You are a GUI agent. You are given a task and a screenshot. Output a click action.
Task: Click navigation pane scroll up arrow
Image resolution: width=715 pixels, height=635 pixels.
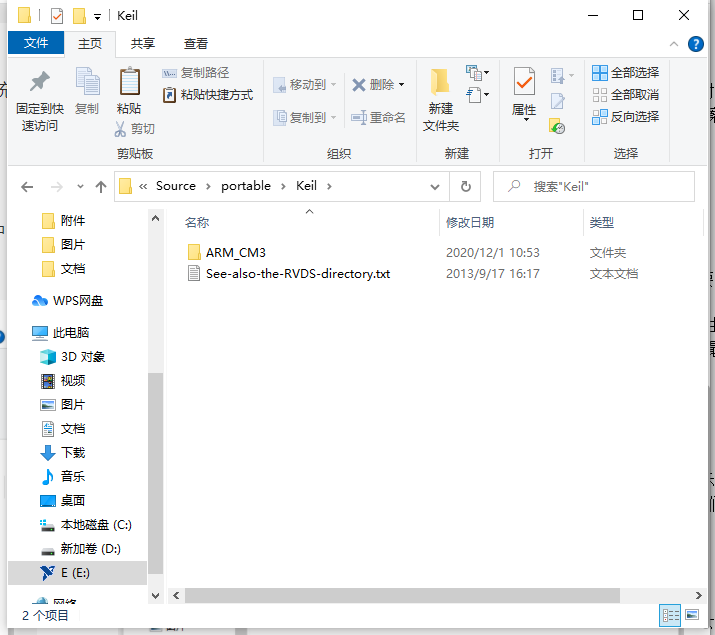coord(155,219)
